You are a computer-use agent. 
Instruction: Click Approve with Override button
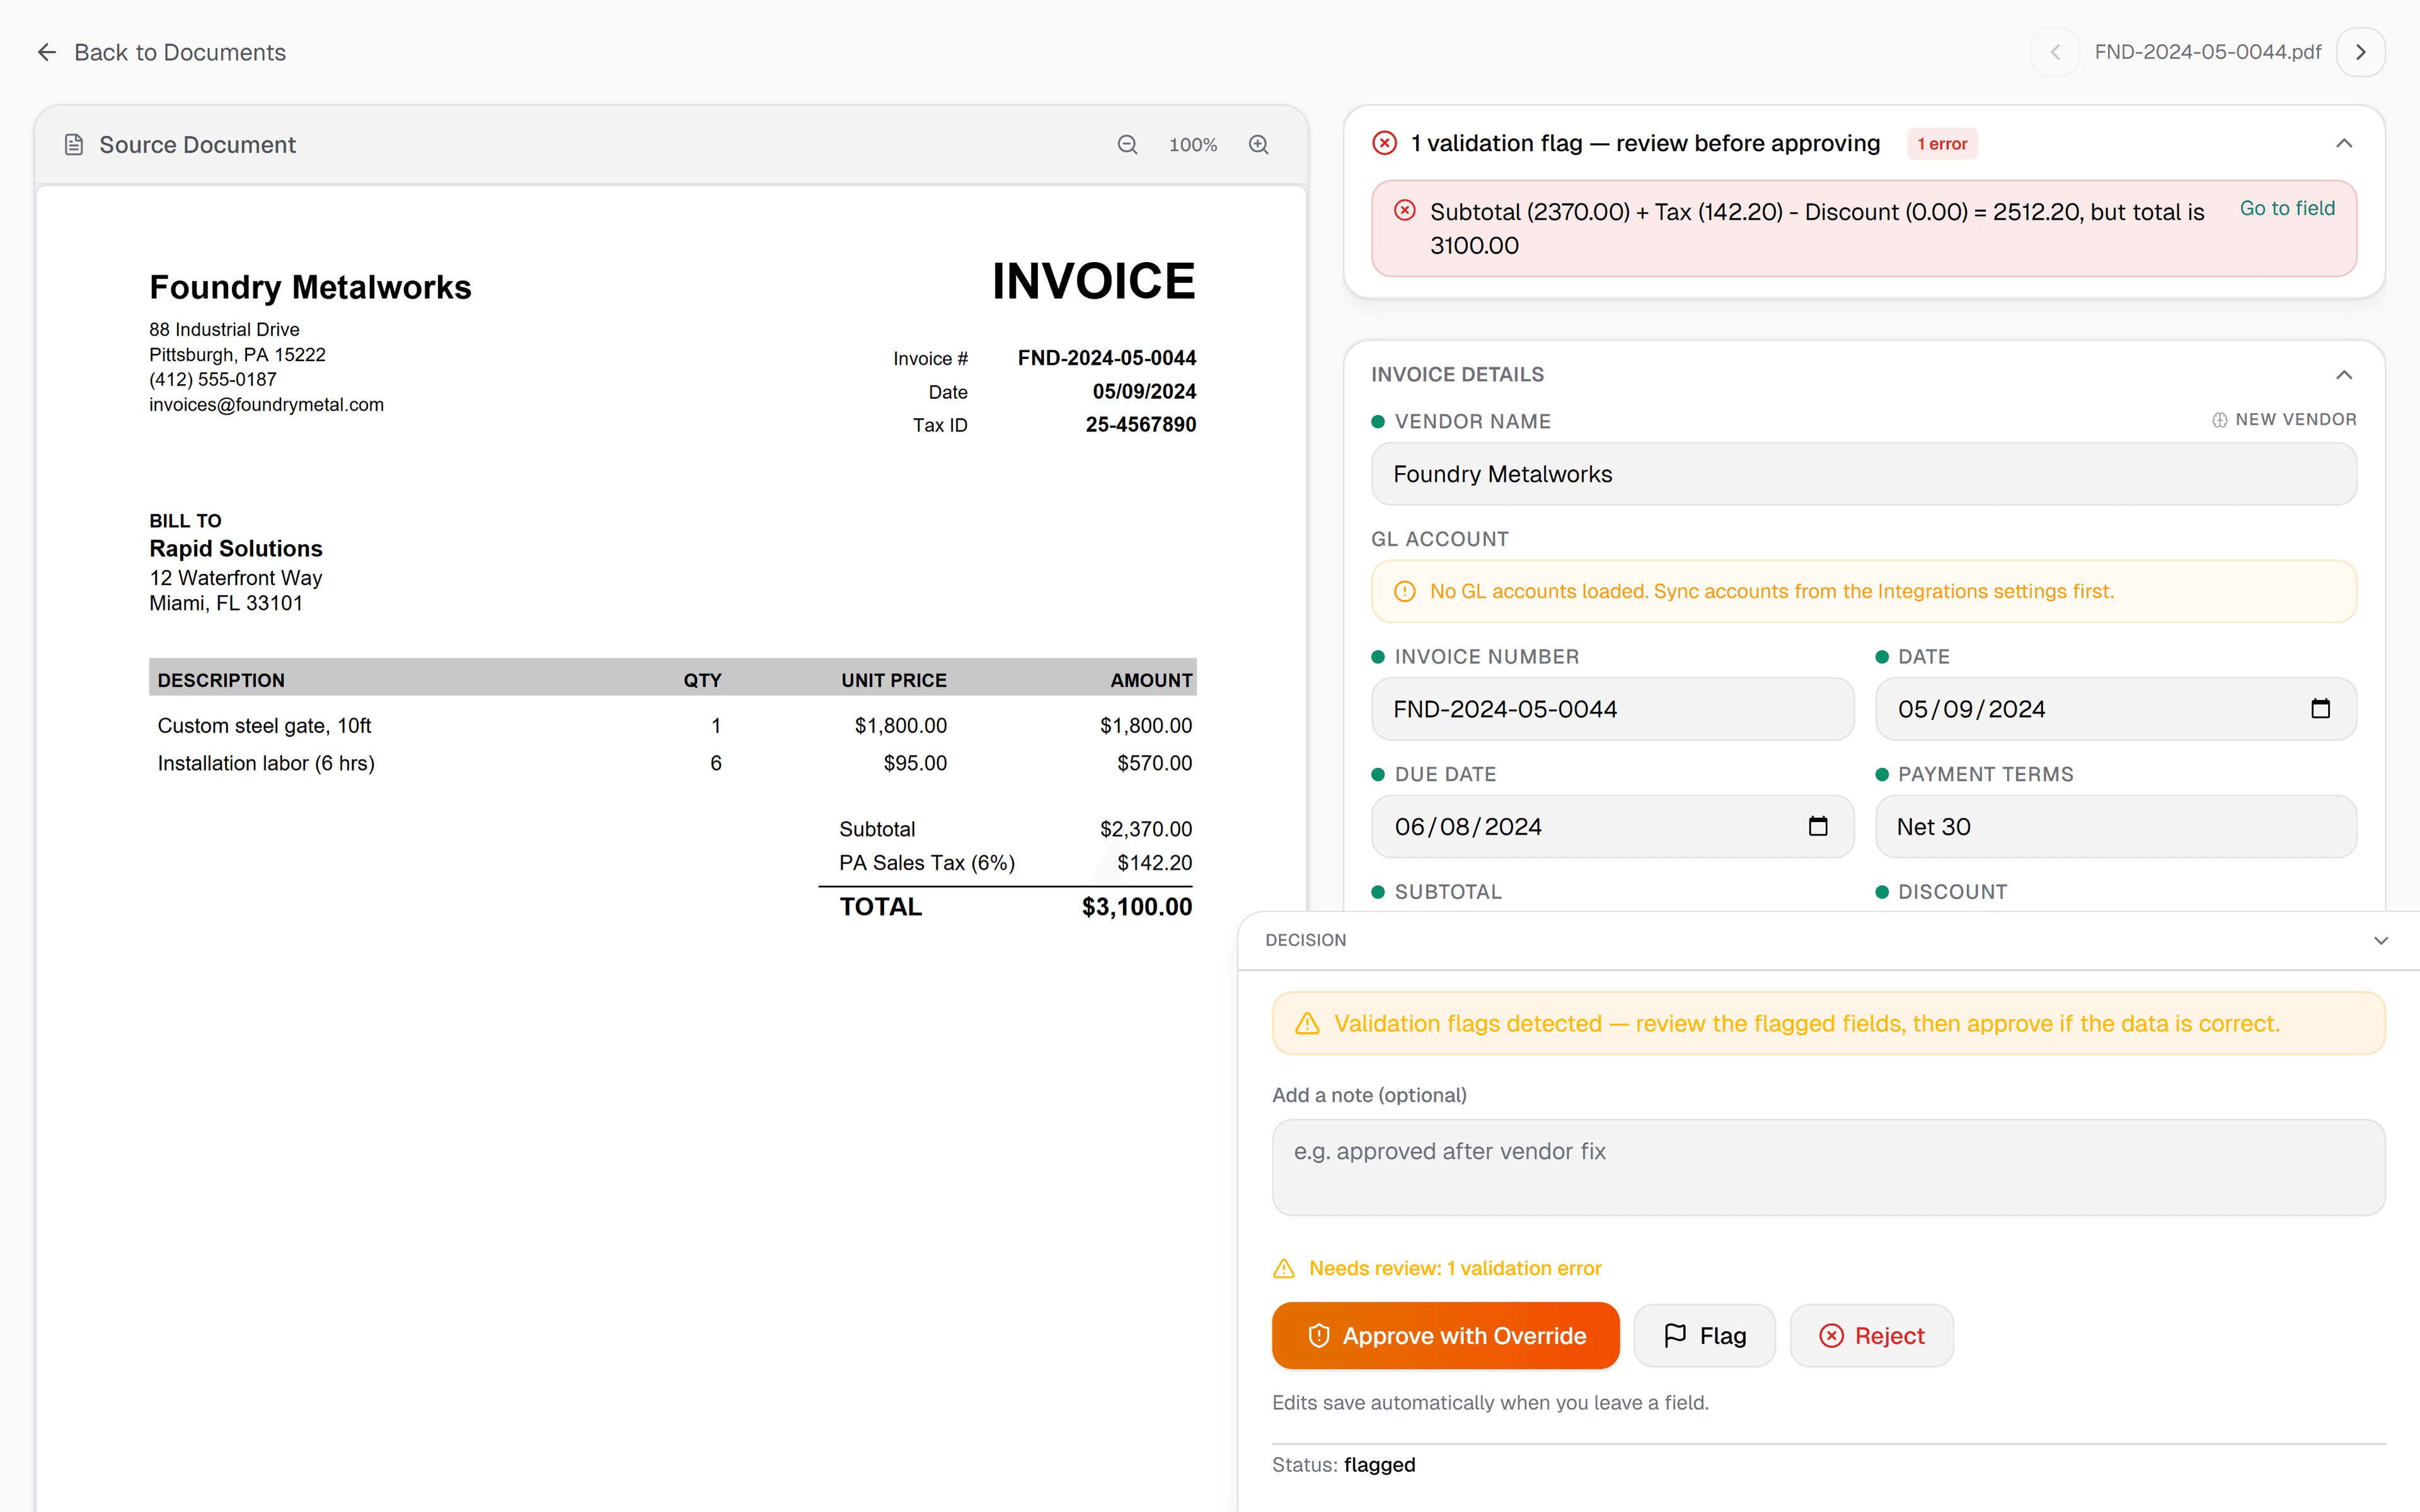coord(1445,1336)
